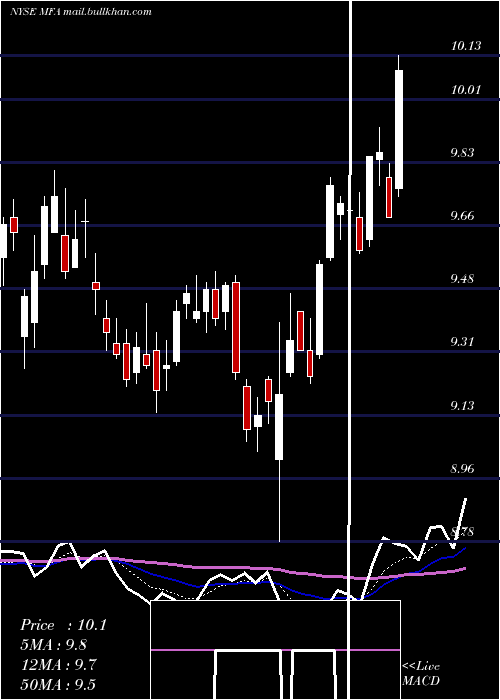Click the 9.48 price axis label

coord(462,279)
